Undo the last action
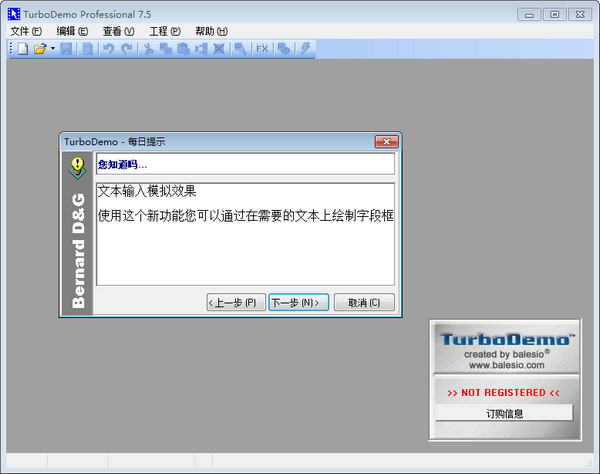Image resolution: width=600 pixels, height=474 pixels. click(x=109, y=49)
